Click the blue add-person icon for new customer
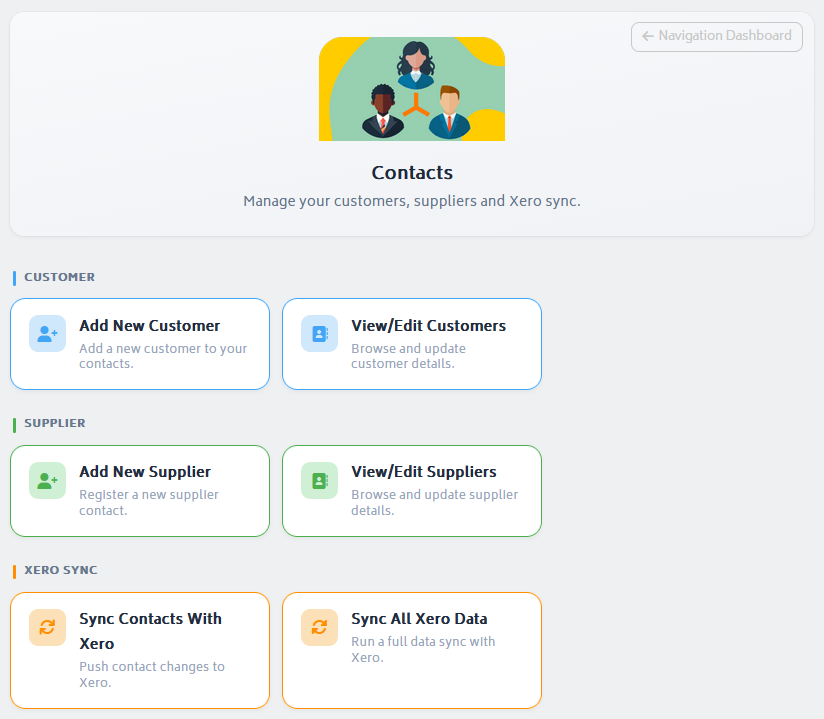This screenshot has height=719, width=824. [x=47, y=334]
